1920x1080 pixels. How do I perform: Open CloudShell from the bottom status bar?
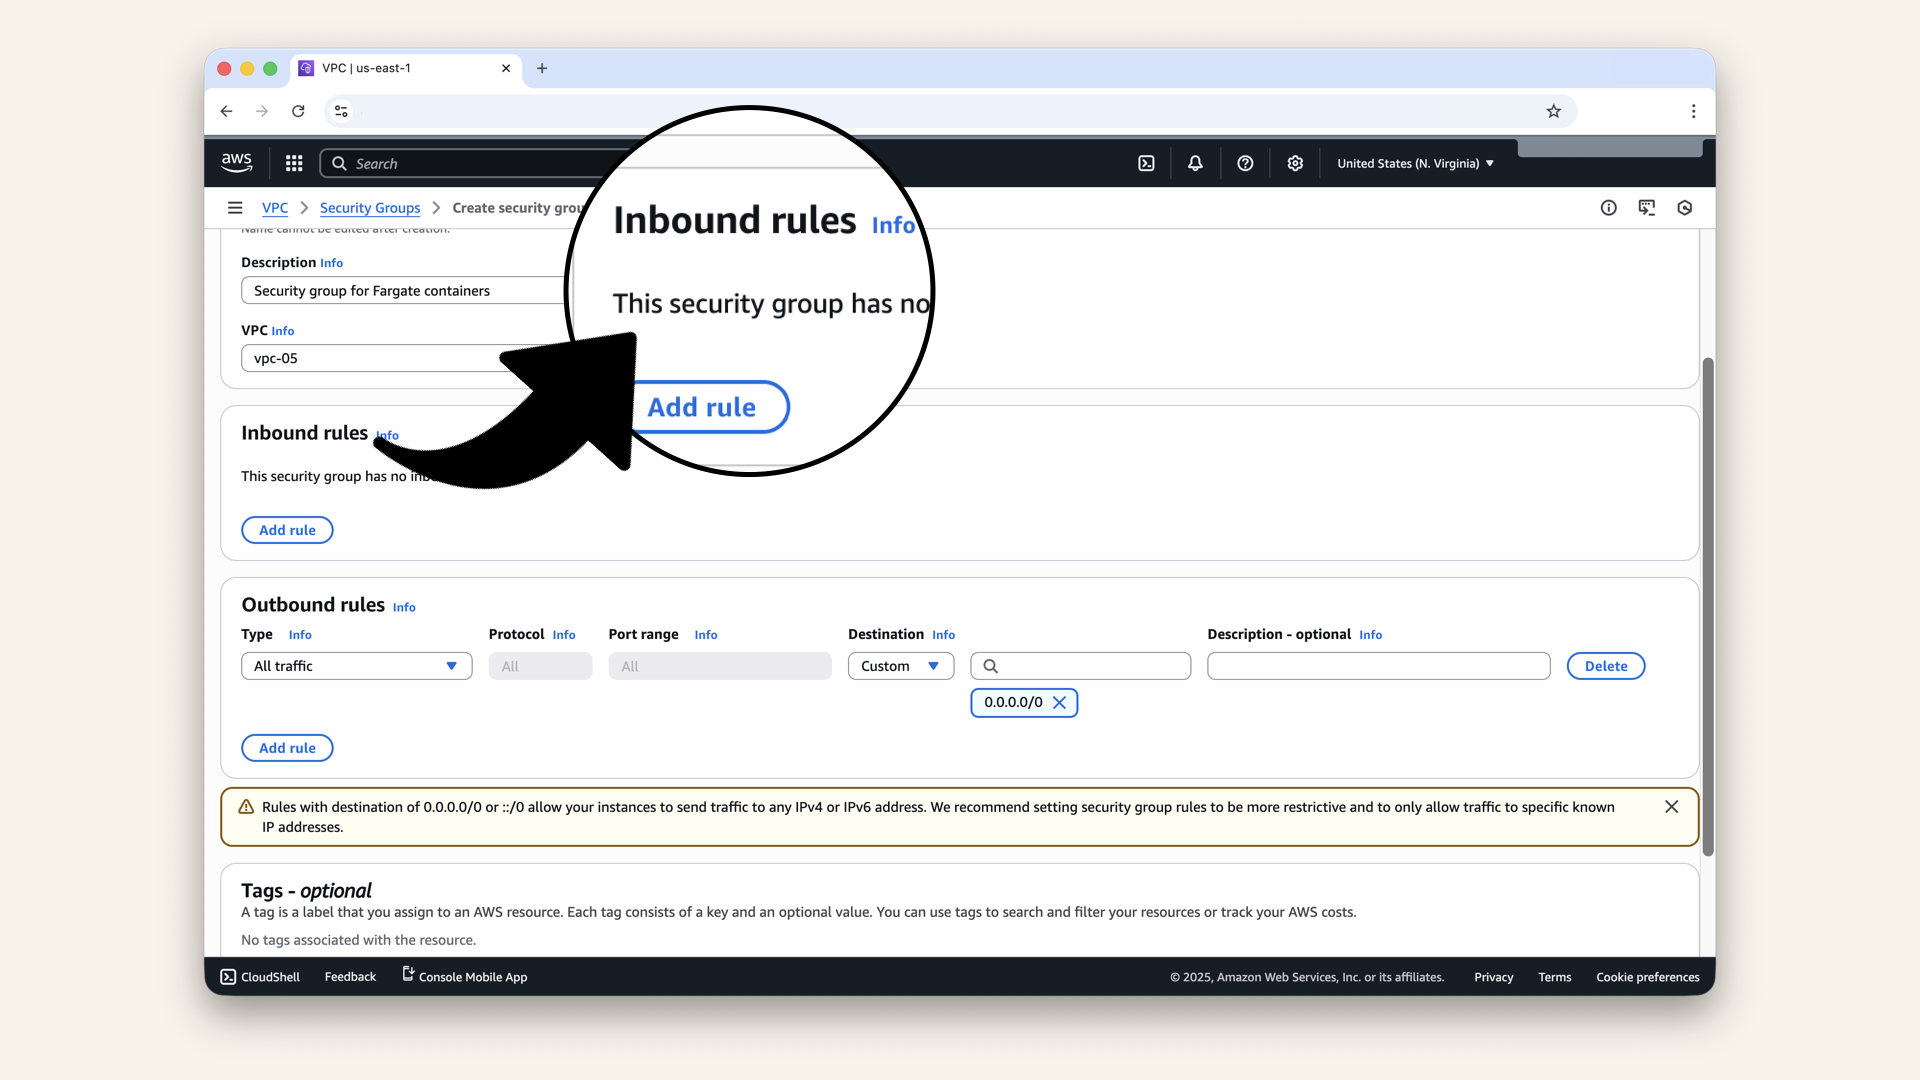259,976
